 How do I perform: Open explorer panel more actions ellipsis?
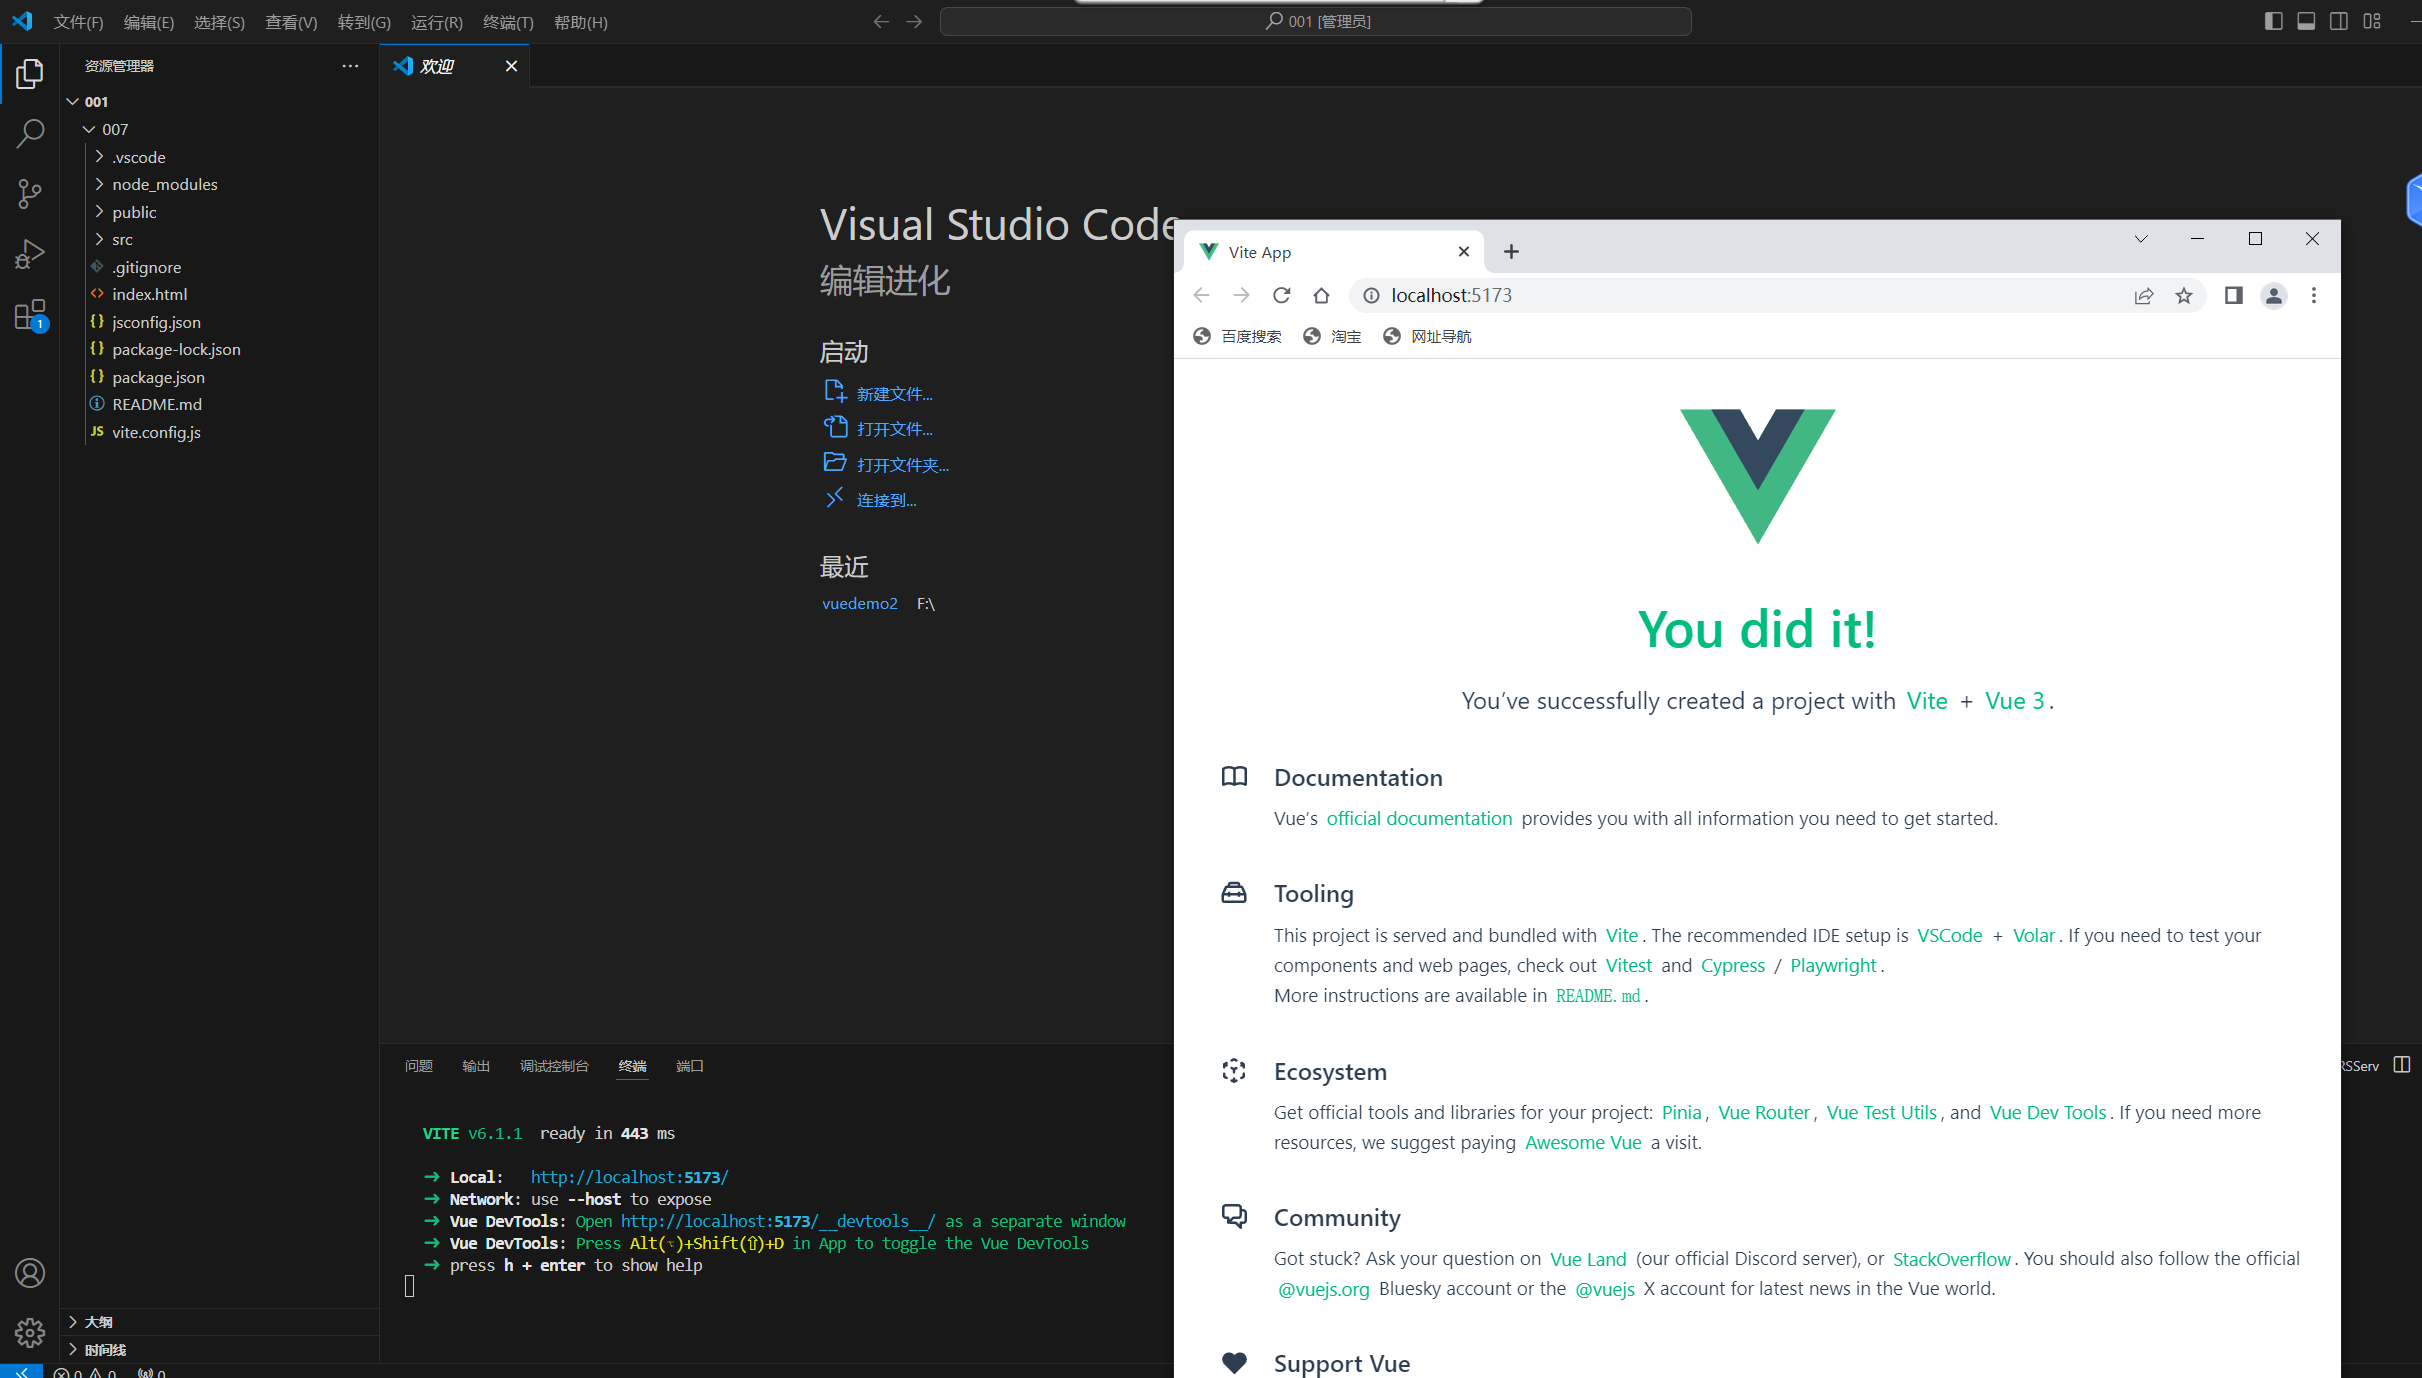click(x=350, y=66)
